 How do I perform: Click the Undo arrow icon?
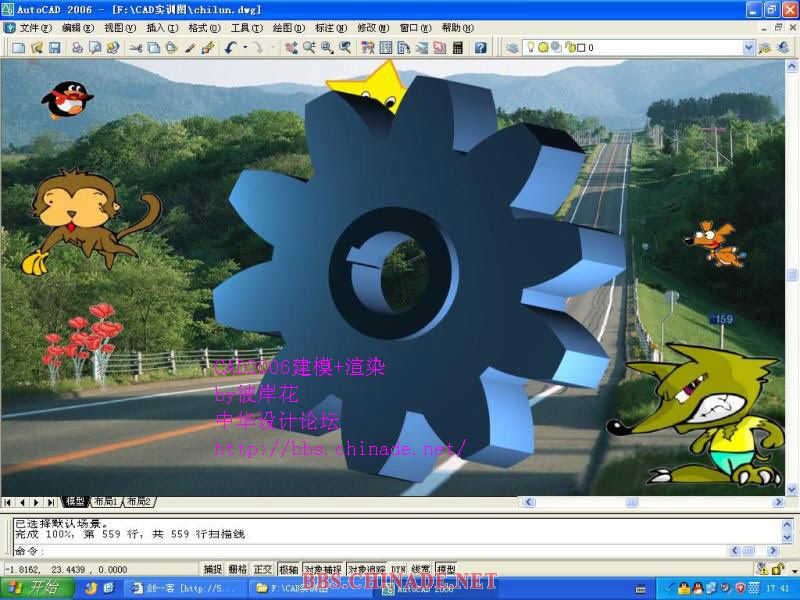point(231,47)
